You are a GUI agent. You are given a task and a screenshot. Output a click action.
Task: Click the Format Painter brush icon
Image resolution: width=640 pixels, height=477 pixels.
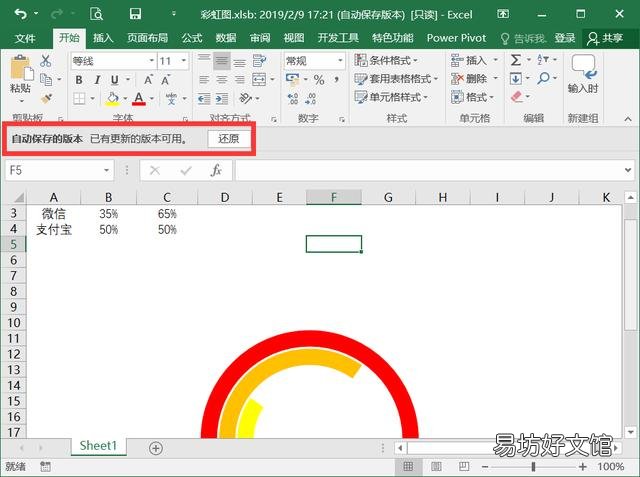click(x=46, y=98)
